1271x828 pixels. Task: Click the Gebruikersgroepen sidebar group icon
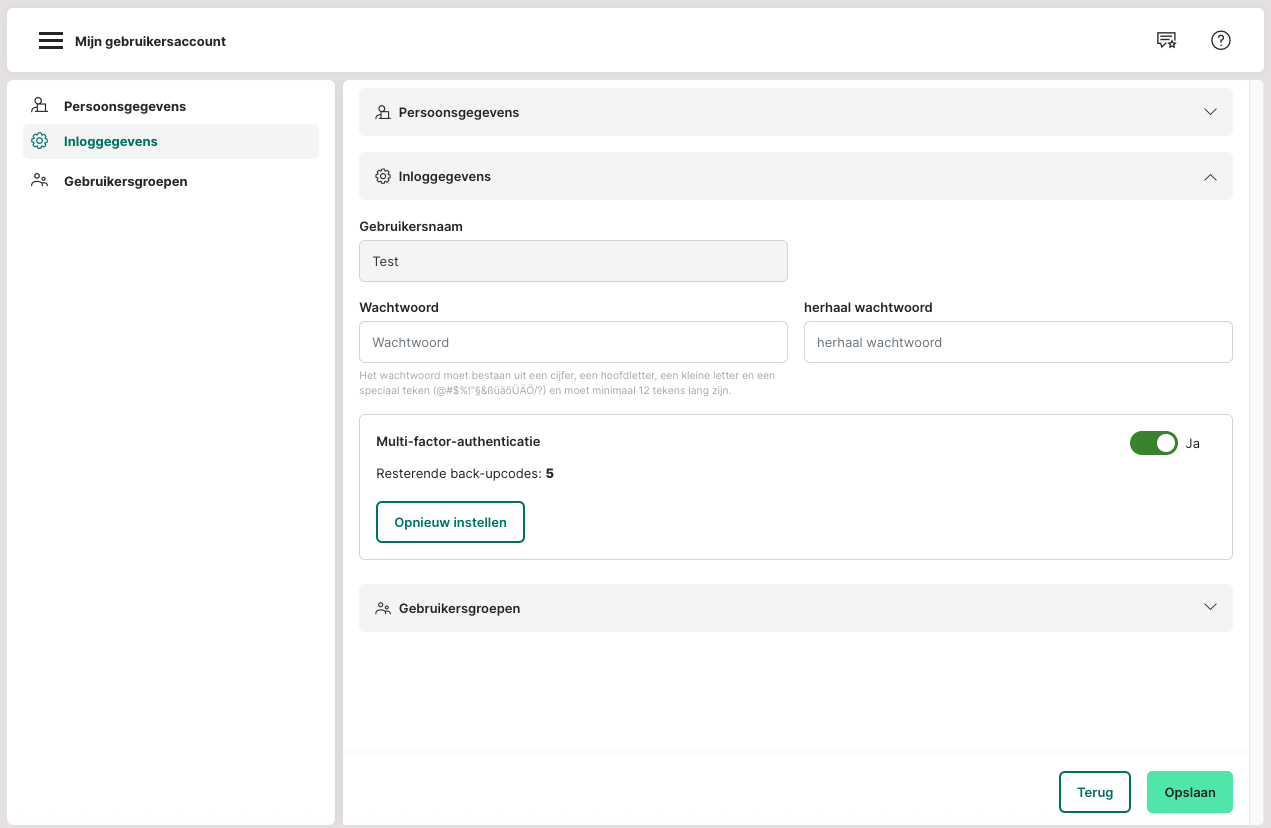click(x=40, y=181)
